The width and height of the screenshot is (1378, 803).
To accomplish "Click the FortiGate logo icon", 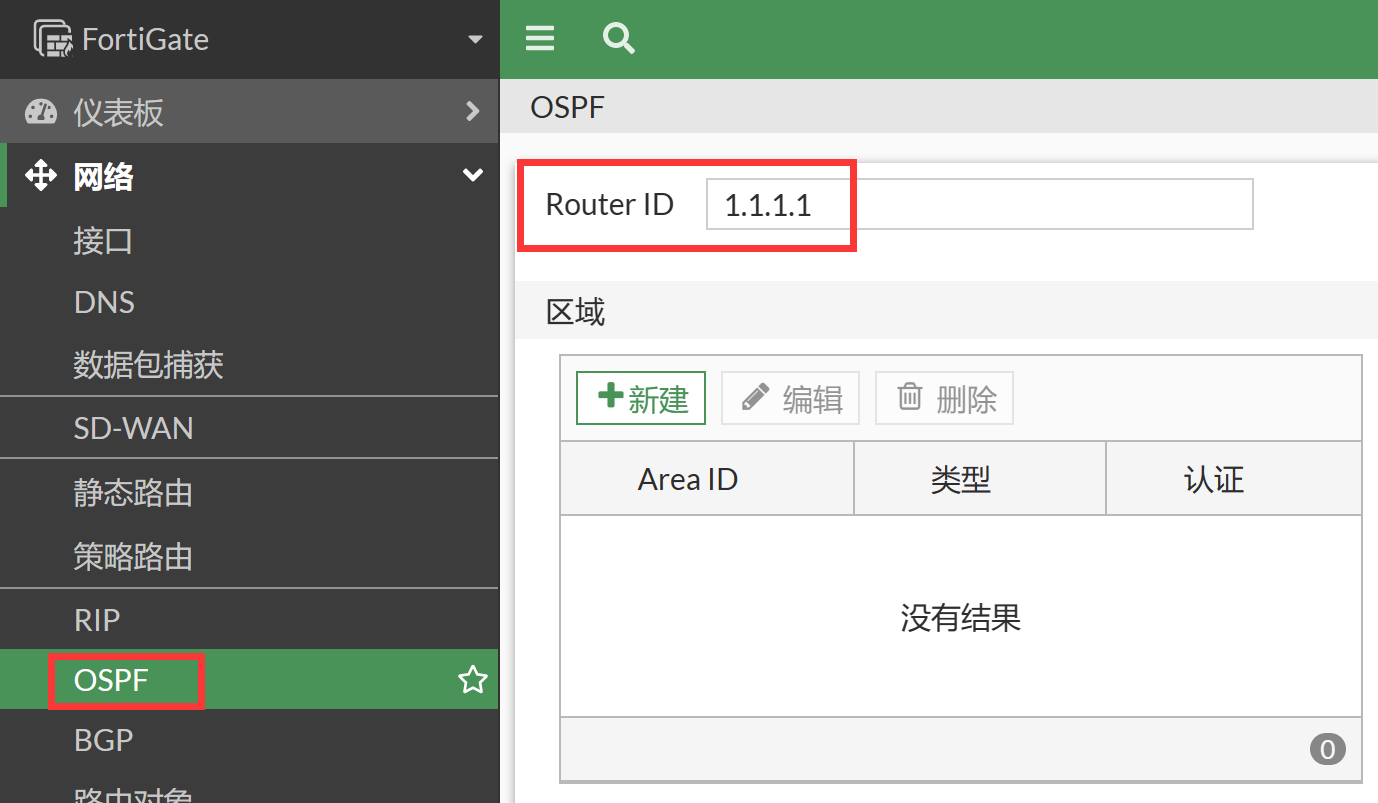I will 52,37.
